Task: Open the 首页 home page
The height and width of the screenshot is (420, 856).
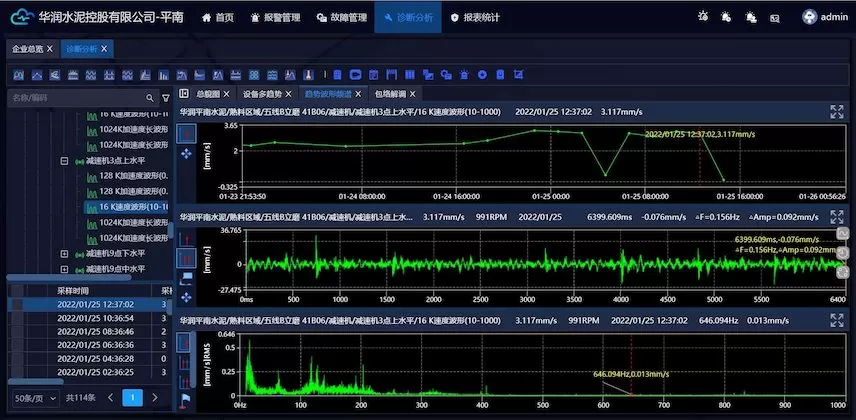Action: pyautogui.click(x=217, y=17)
